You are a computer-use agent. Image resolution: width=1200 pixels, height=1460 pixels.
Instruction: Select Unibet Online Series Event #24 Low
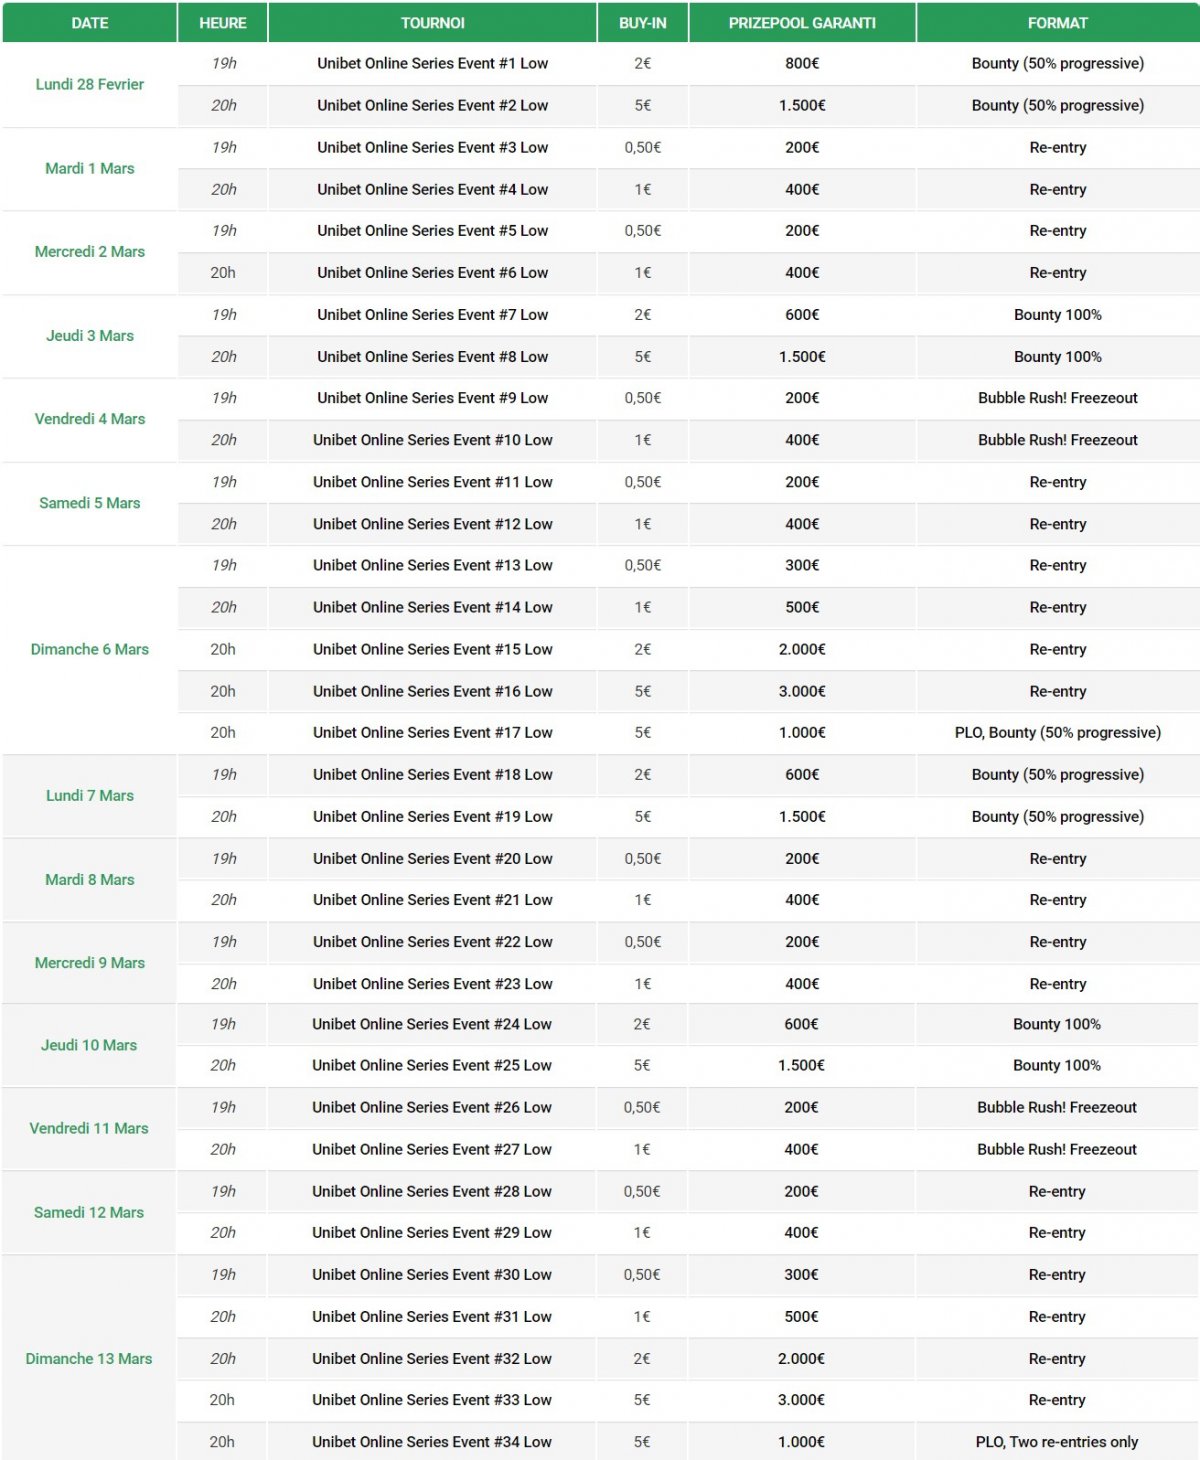431,1024
